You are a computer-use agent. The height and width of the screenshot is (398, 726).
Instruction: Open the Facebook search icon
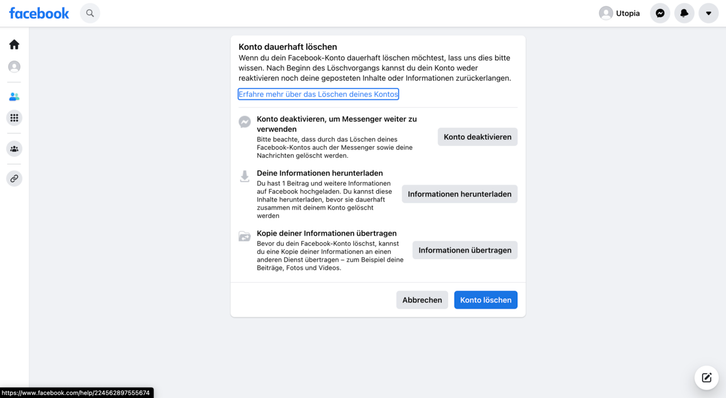click(x=90, y=13)
